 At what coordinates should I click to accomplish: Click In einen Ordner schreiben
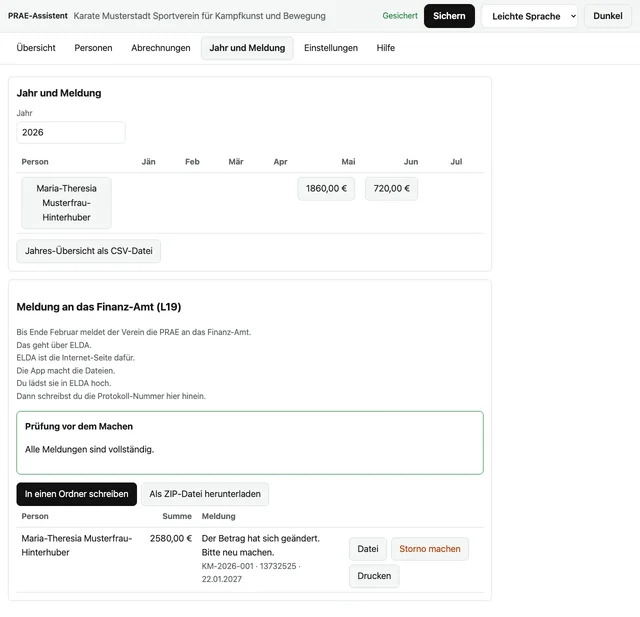click(x=77, y=494)
